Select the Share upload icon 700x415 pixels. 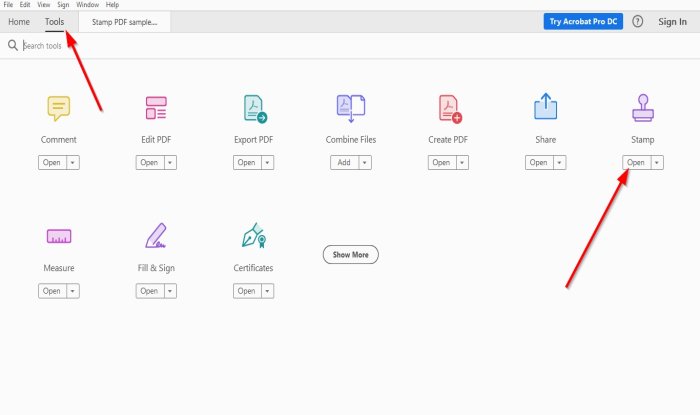[546, 106]
